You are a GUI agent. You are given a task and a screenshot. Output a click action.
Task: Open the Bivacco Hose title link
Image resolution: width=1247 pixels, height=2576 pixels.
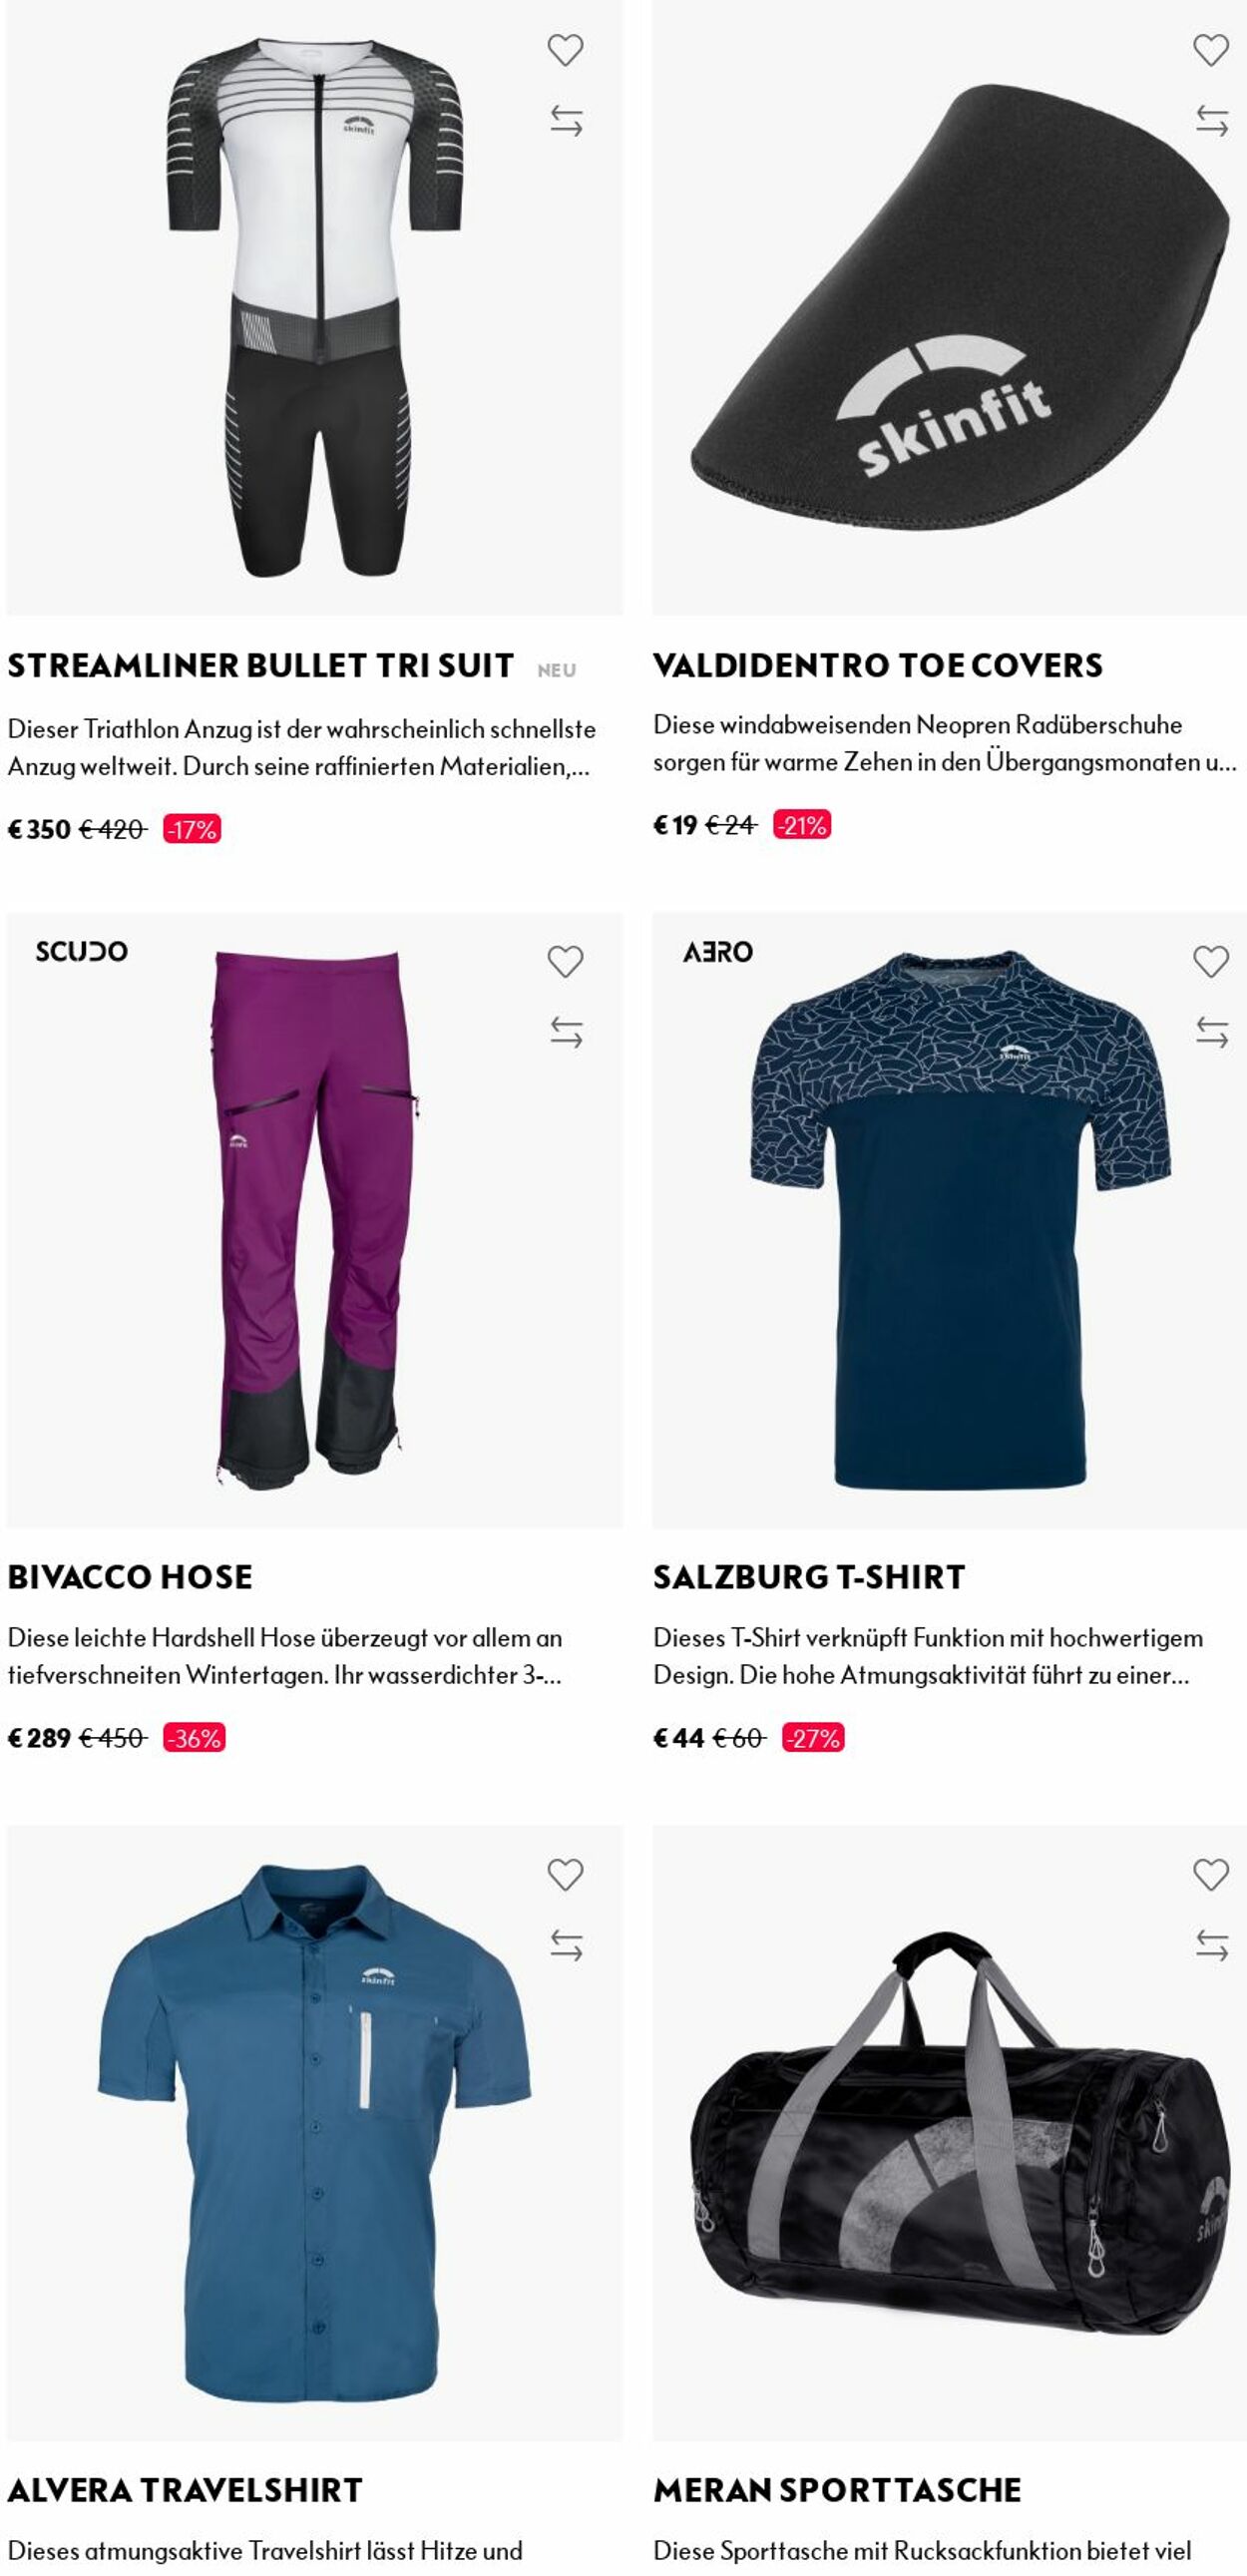coord(130,1578)
